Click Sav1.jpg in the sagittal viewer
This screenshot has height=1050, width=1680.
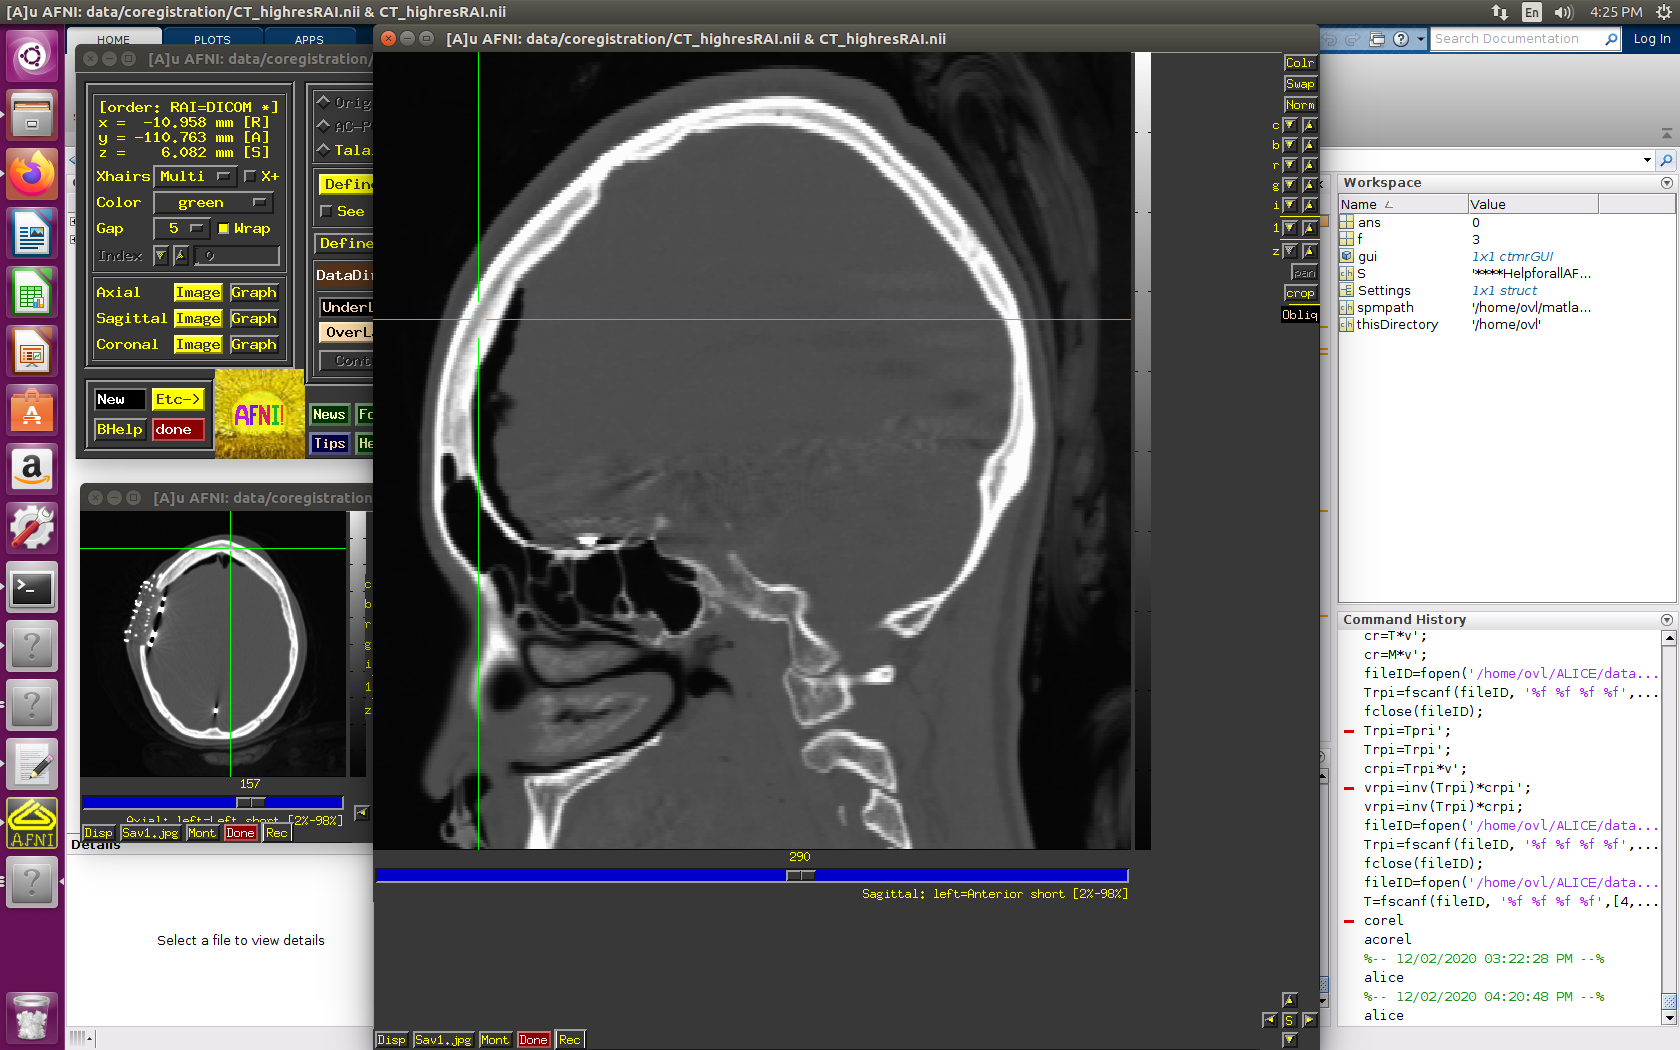pyautogui.click(x=443, y=1040)
